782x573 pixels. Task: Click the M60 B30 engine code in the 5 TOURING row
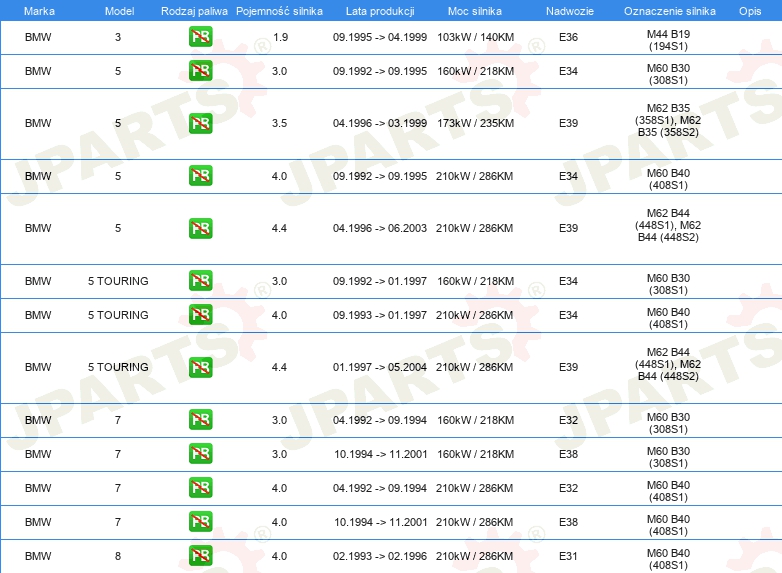click(668, 284)
